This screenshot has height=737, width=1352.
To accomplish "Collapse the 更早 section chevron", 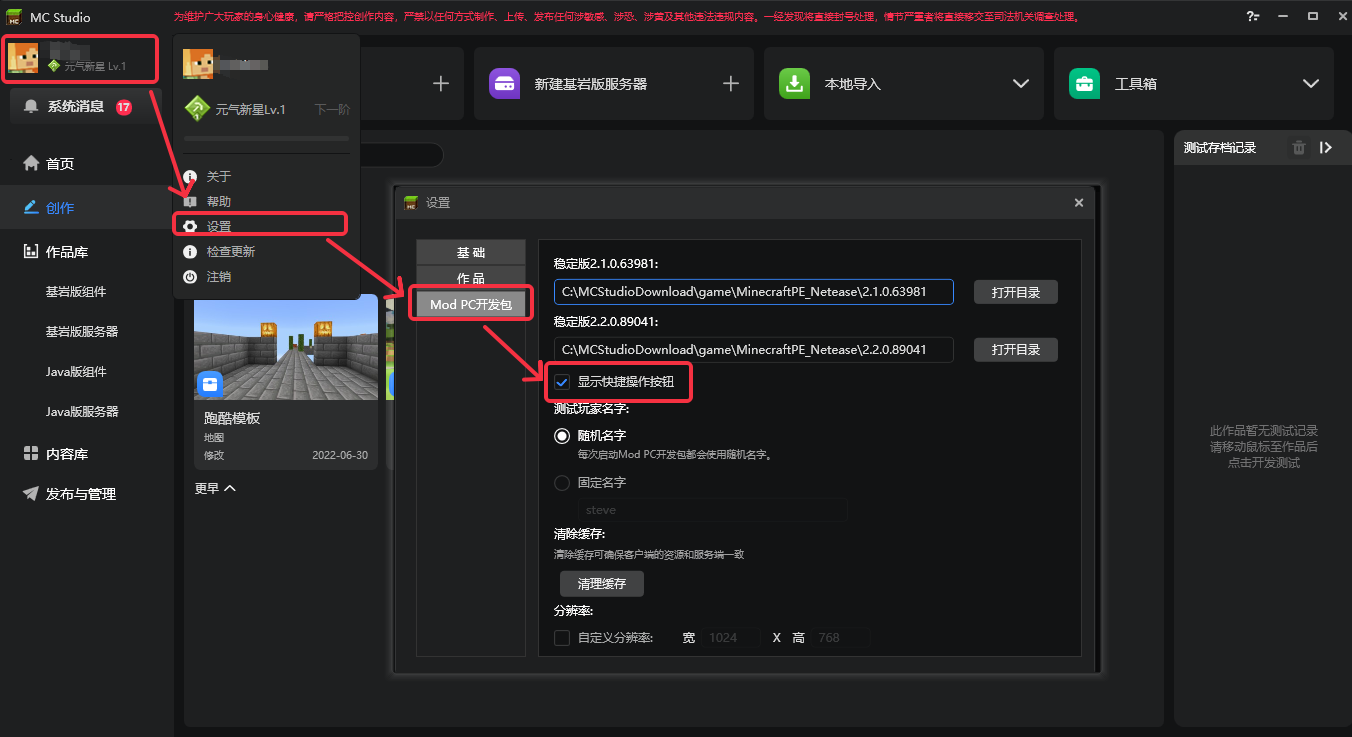I will pyautogui.click(x=230, y=488).
